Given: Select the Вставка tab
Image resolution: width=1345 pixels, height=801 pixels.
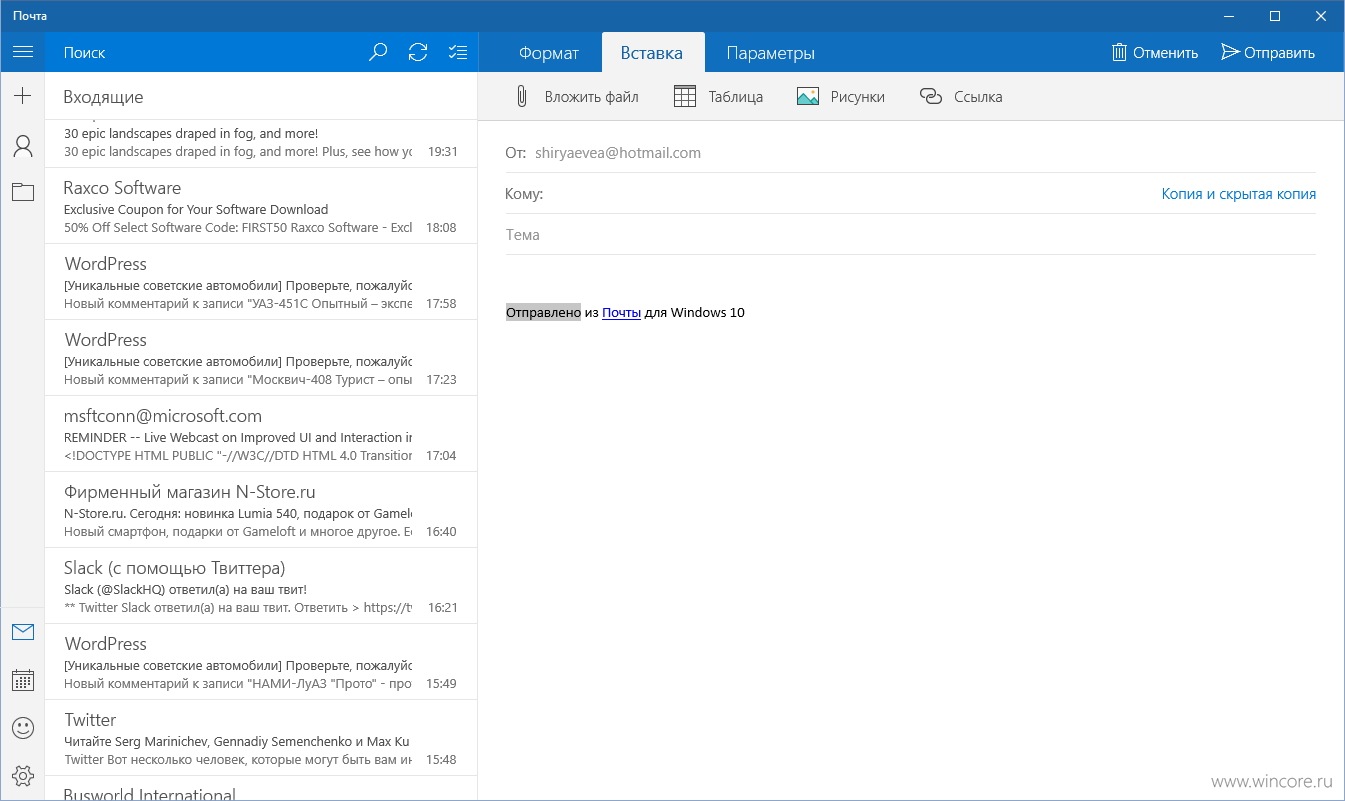Looking at the screenshot, I should pos(652,53).
